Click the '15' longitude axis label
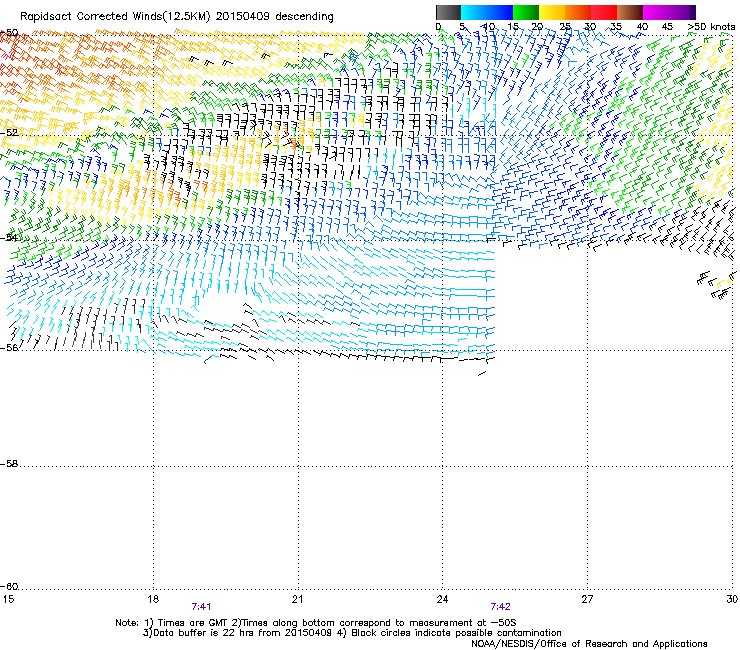 pyautogui.click(x=8, y=599)
